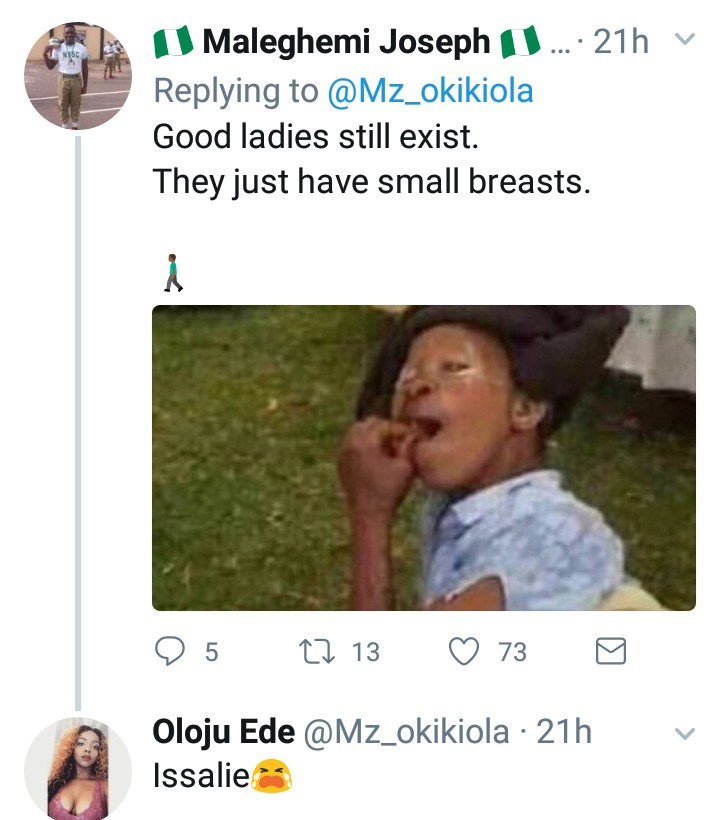The height and width of the screenshot is (820, 720).
Task: Tap the like count 73
Action: tap(512, 653)
